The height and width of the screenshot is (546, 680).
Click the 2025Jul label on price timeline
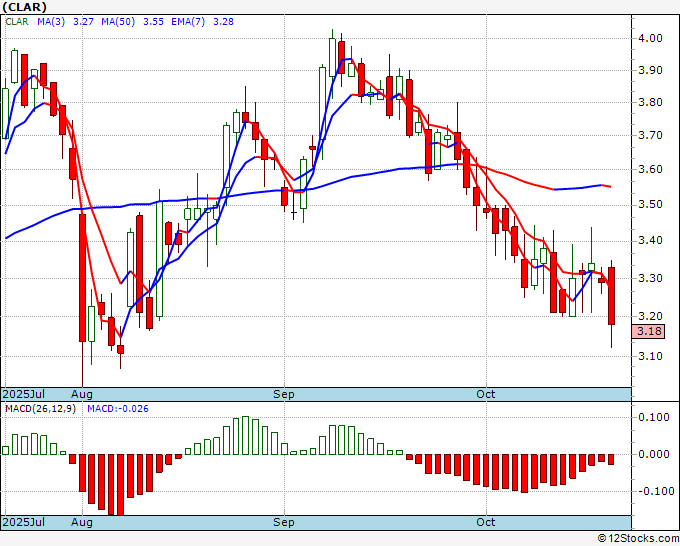22,394
